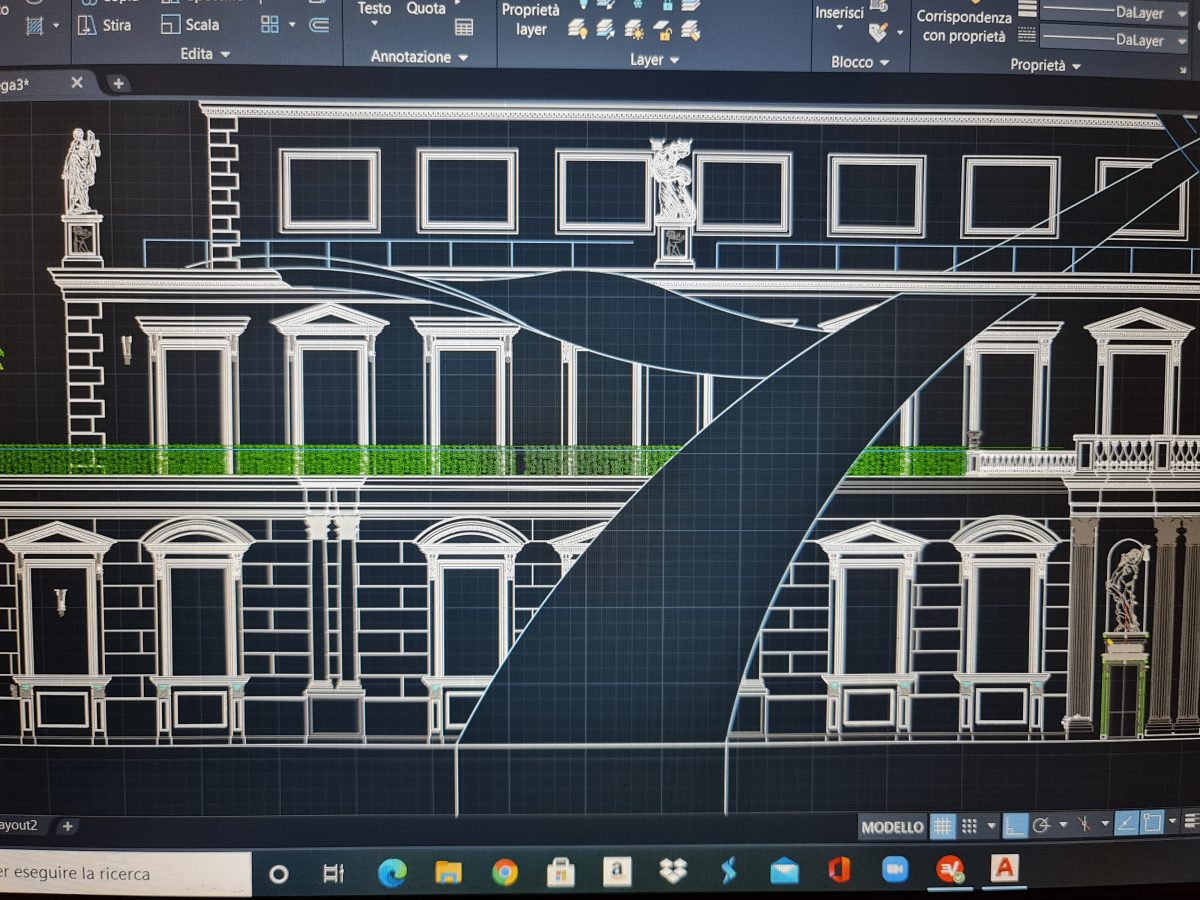This screenshot has width=1200, height=900.
Task: Expand the Blocco panel
Action: [x=860, y=62]
